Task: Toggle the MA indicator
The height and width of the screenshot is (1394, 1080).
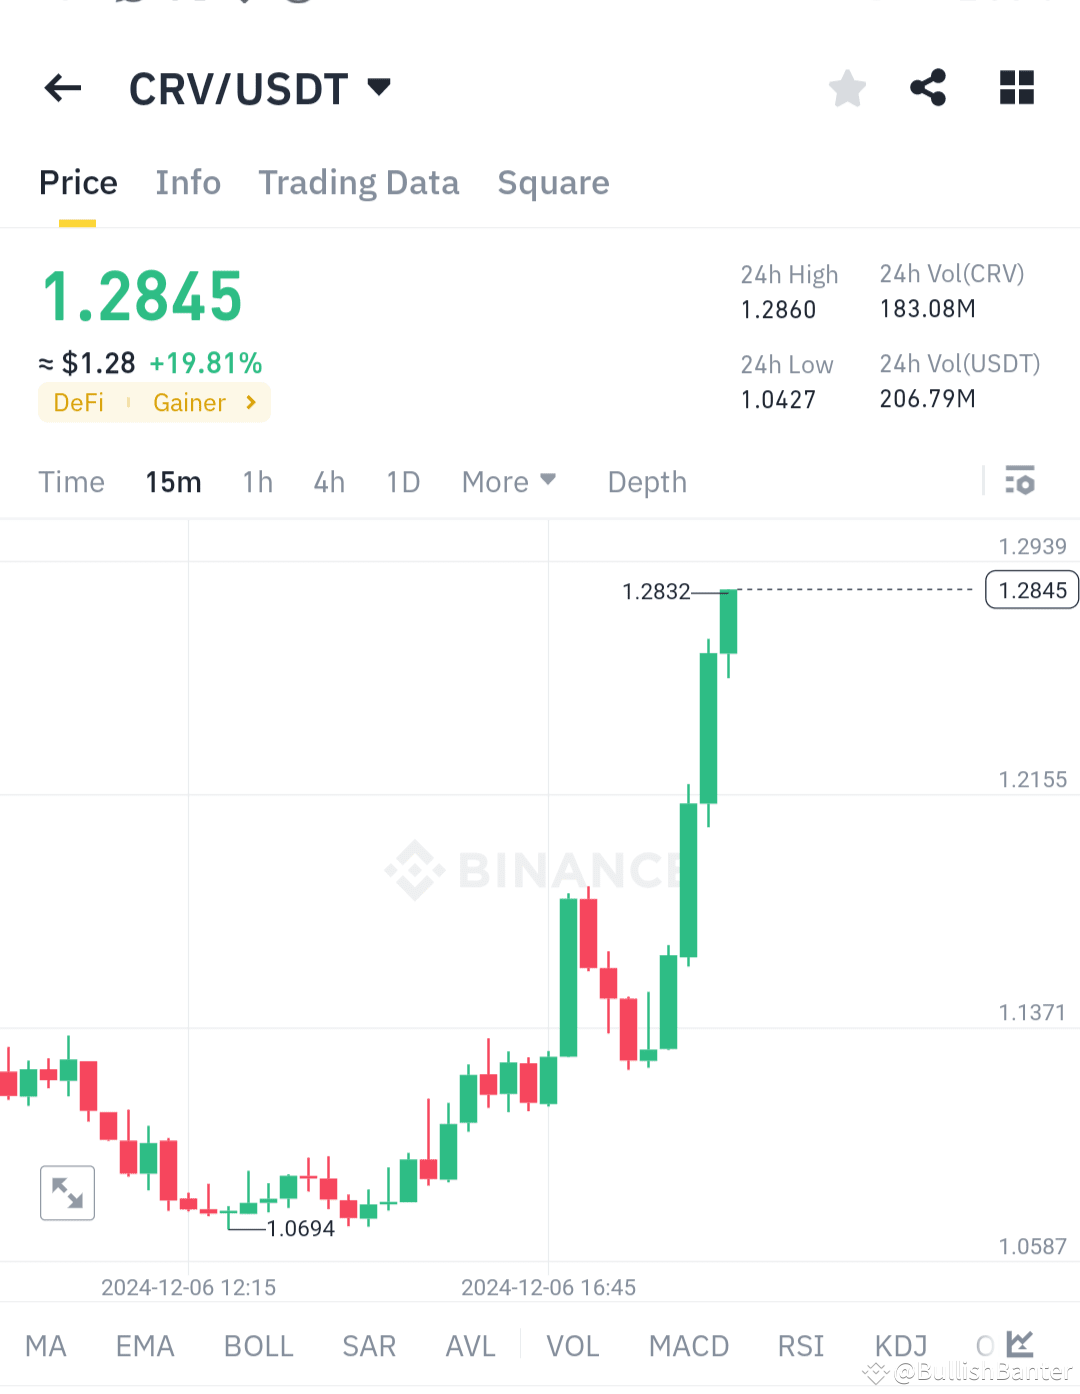Action: (46, 1345)
